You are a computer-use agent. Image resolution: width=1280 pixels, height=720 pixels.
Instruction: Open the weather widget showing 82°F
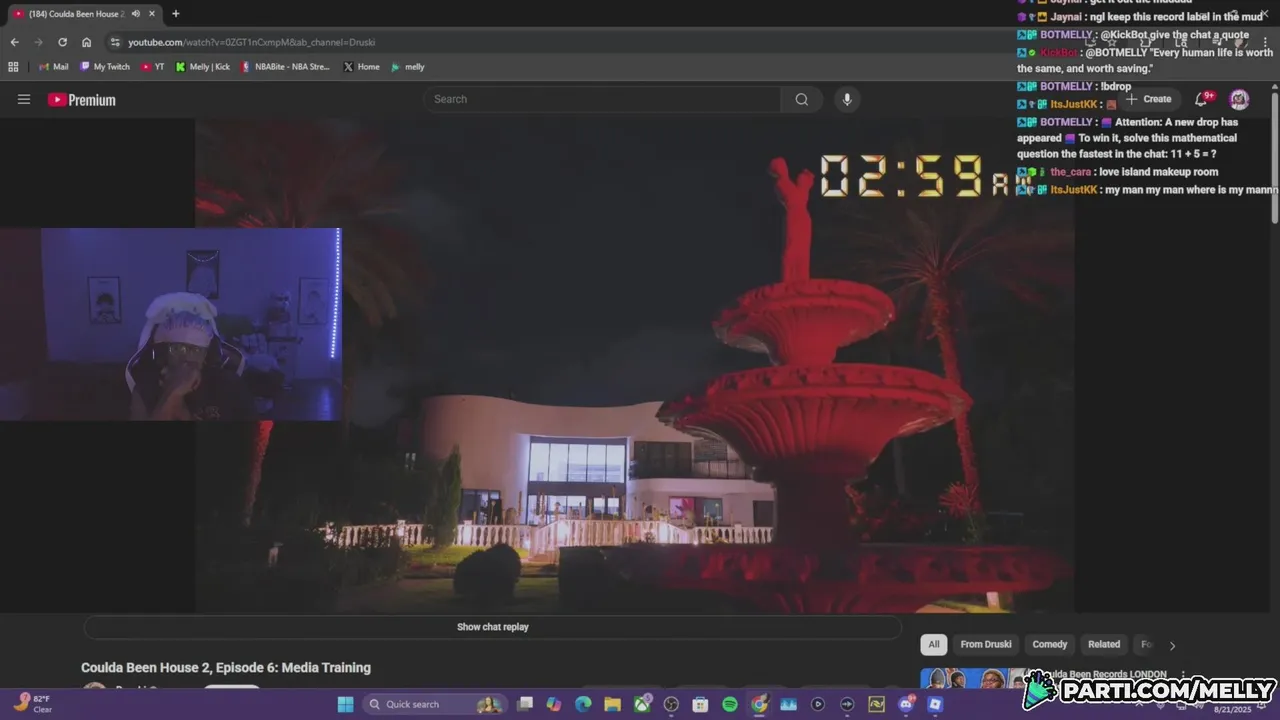pyautogui.click(x=33, y=704)
